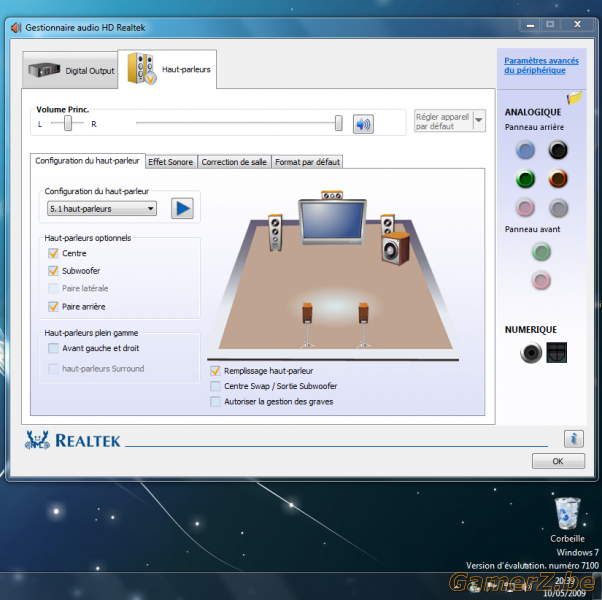
Task: Enable Avant gauche et droit full-range
Action: click(x=53, y=348)
